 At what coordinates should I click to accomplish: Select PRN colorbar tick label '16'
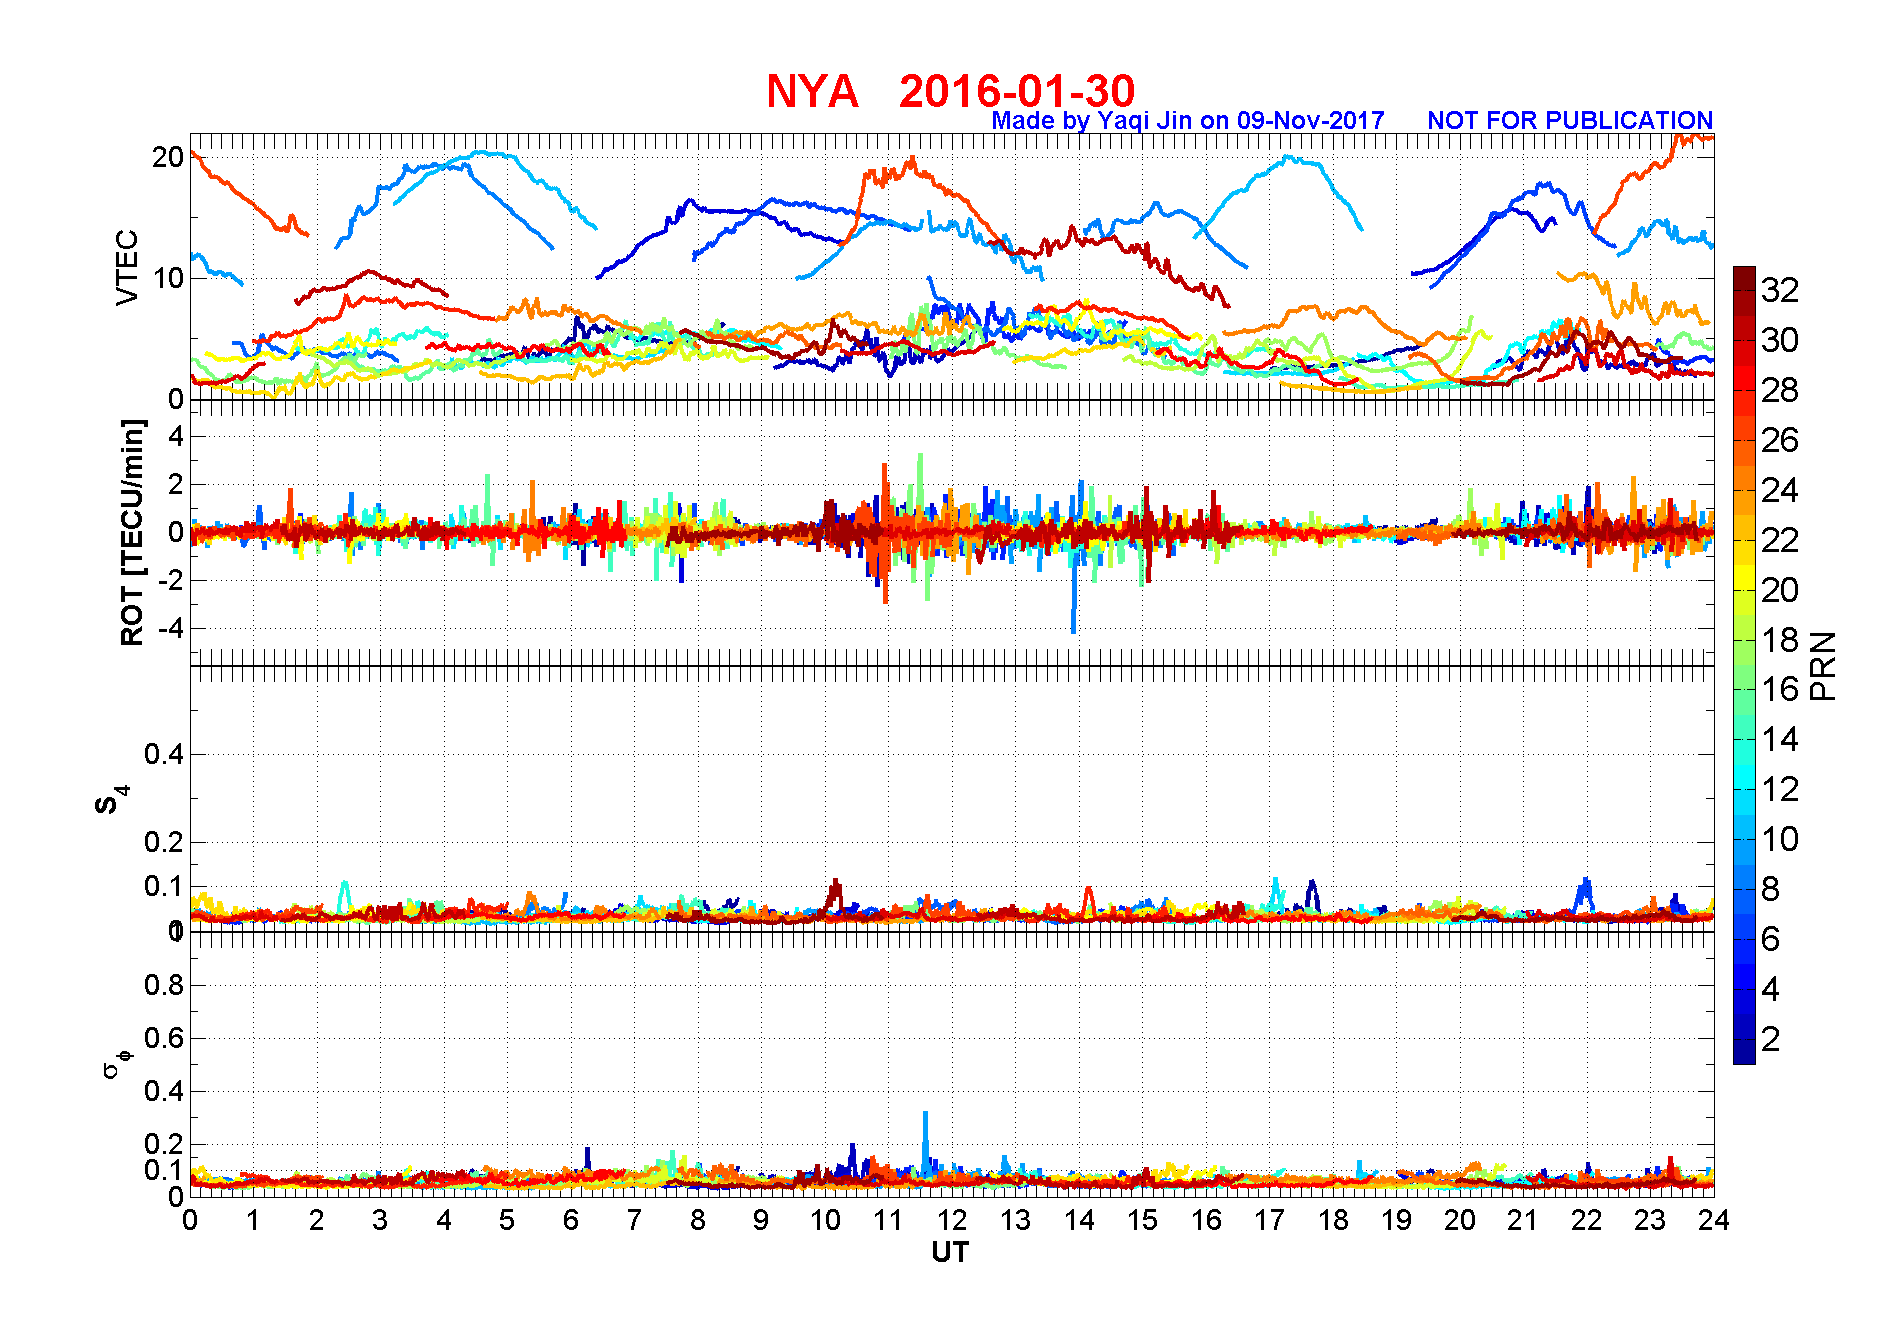coord(1780,689)
